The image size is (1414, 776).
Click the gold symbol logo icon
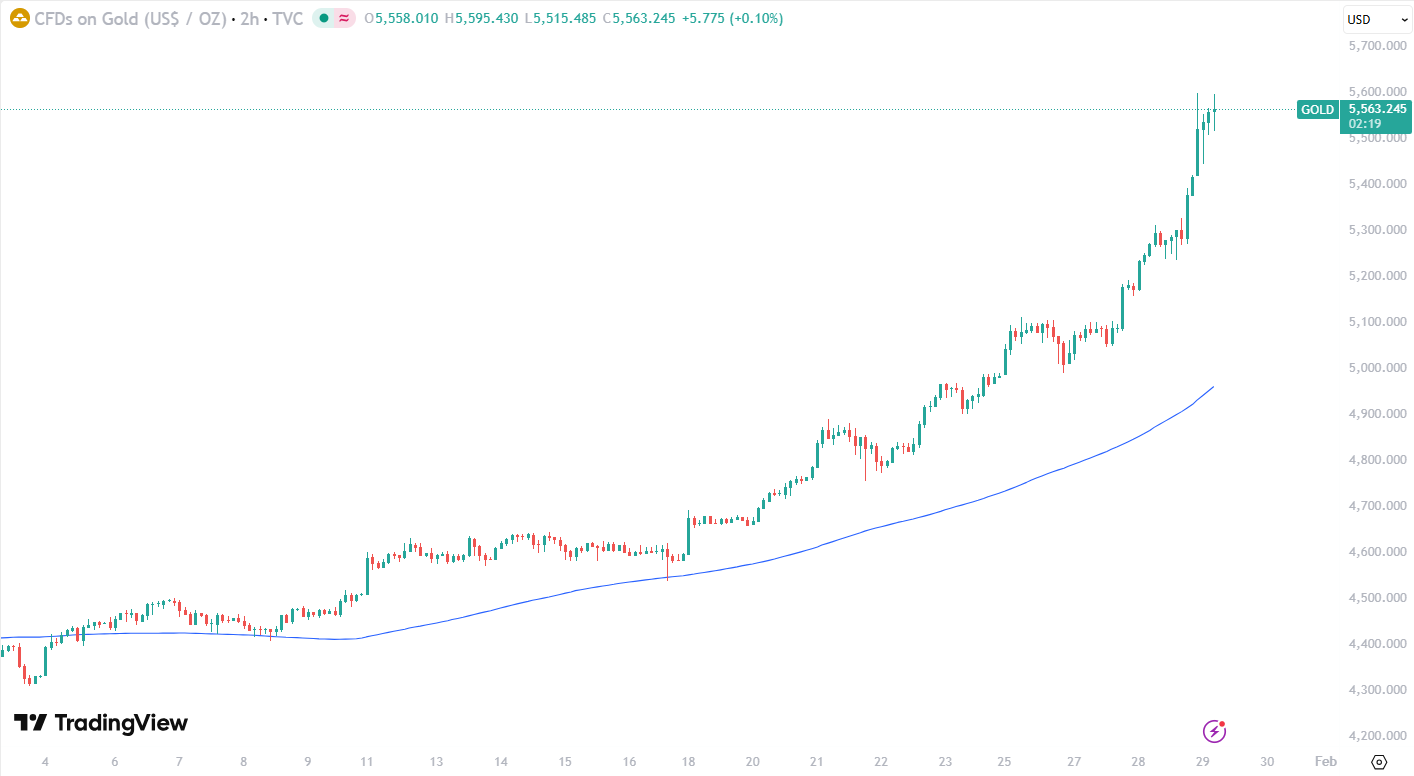coord(19,18)
